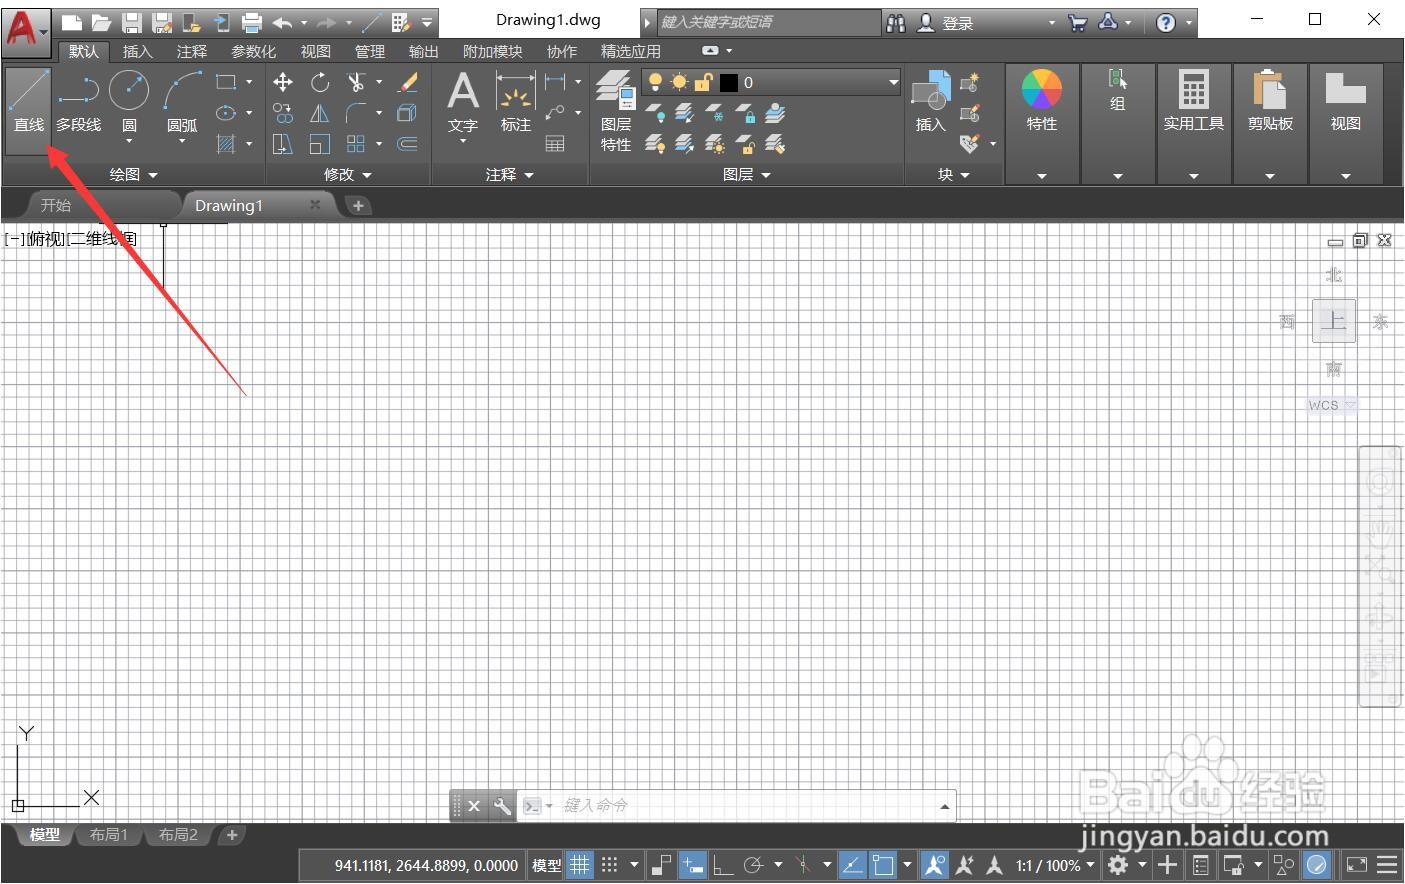Switch to the 开始 document tab

tap(56, 205)
